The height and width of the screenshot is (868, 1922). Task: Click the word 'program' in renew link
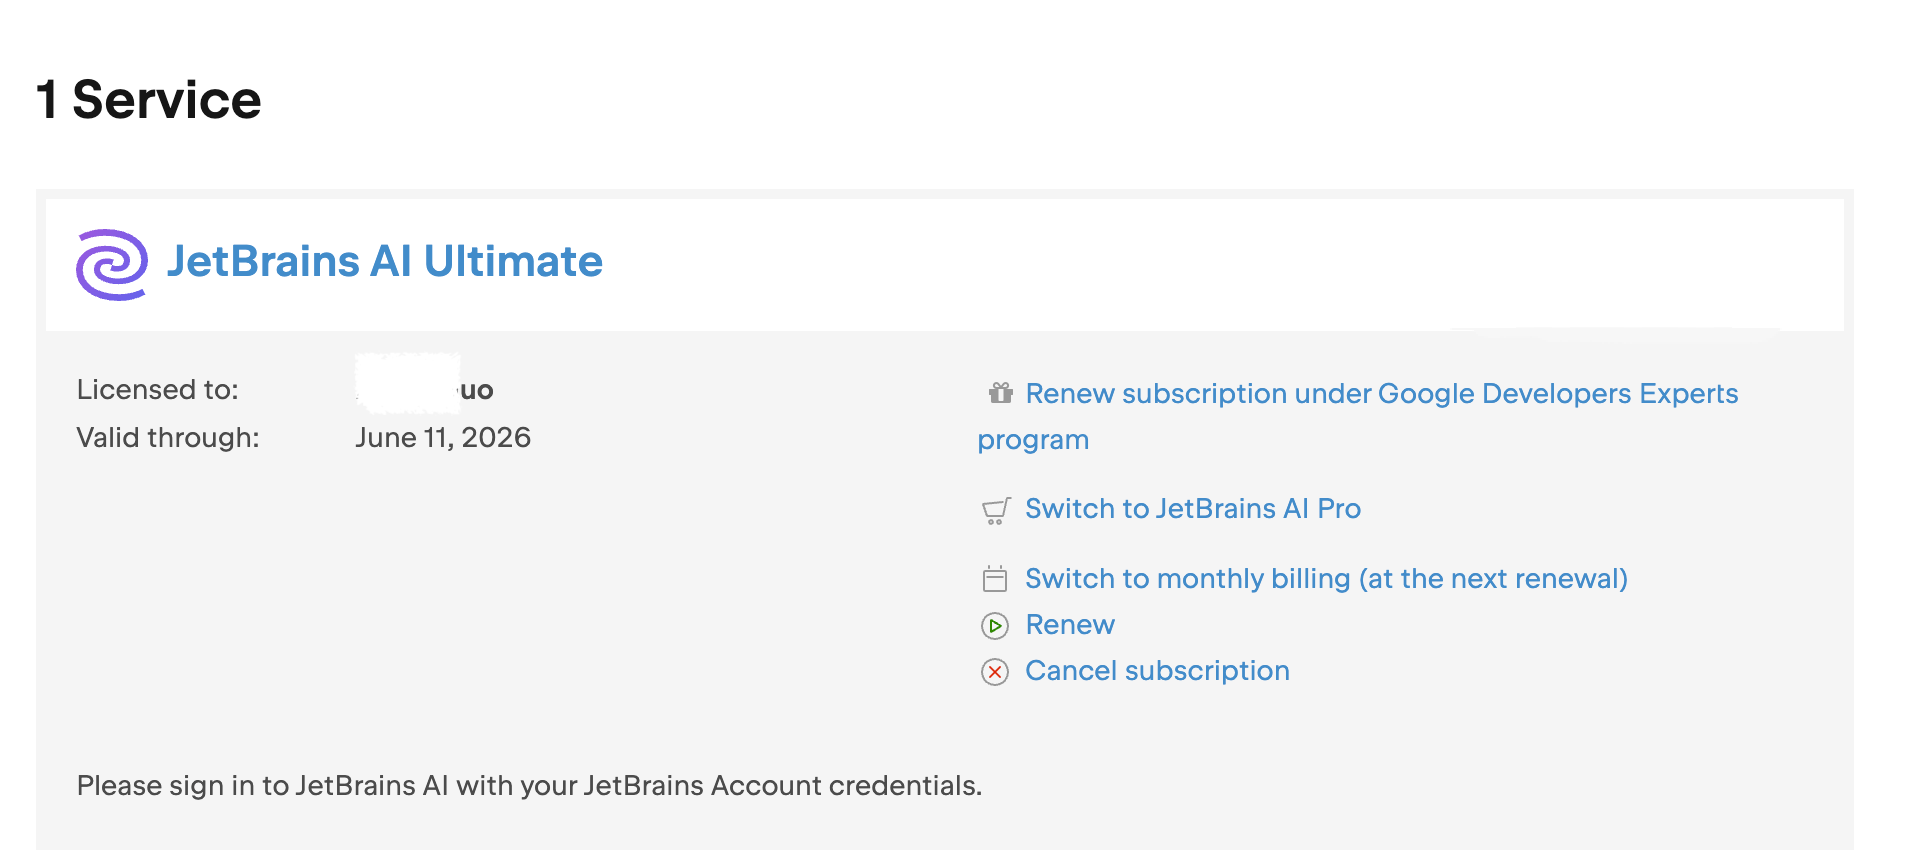[1033, 441]
